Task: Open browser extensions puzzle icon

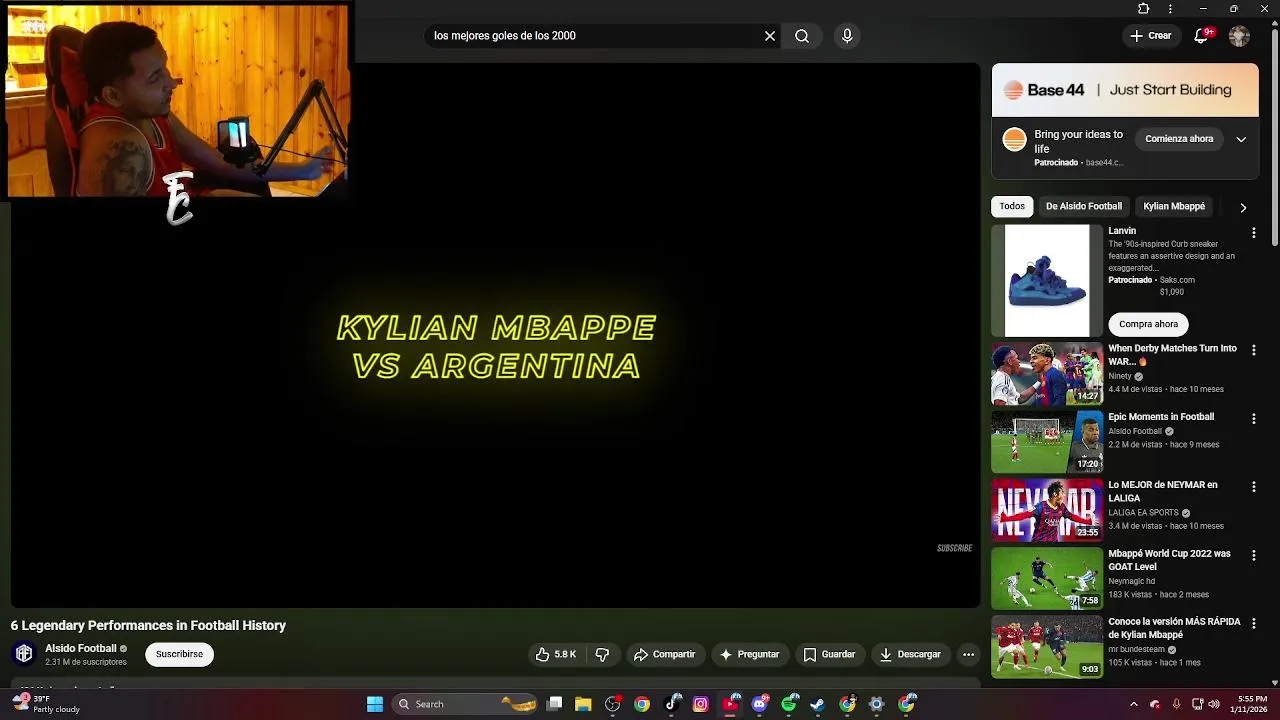Action: click(x=1144, y=9)
